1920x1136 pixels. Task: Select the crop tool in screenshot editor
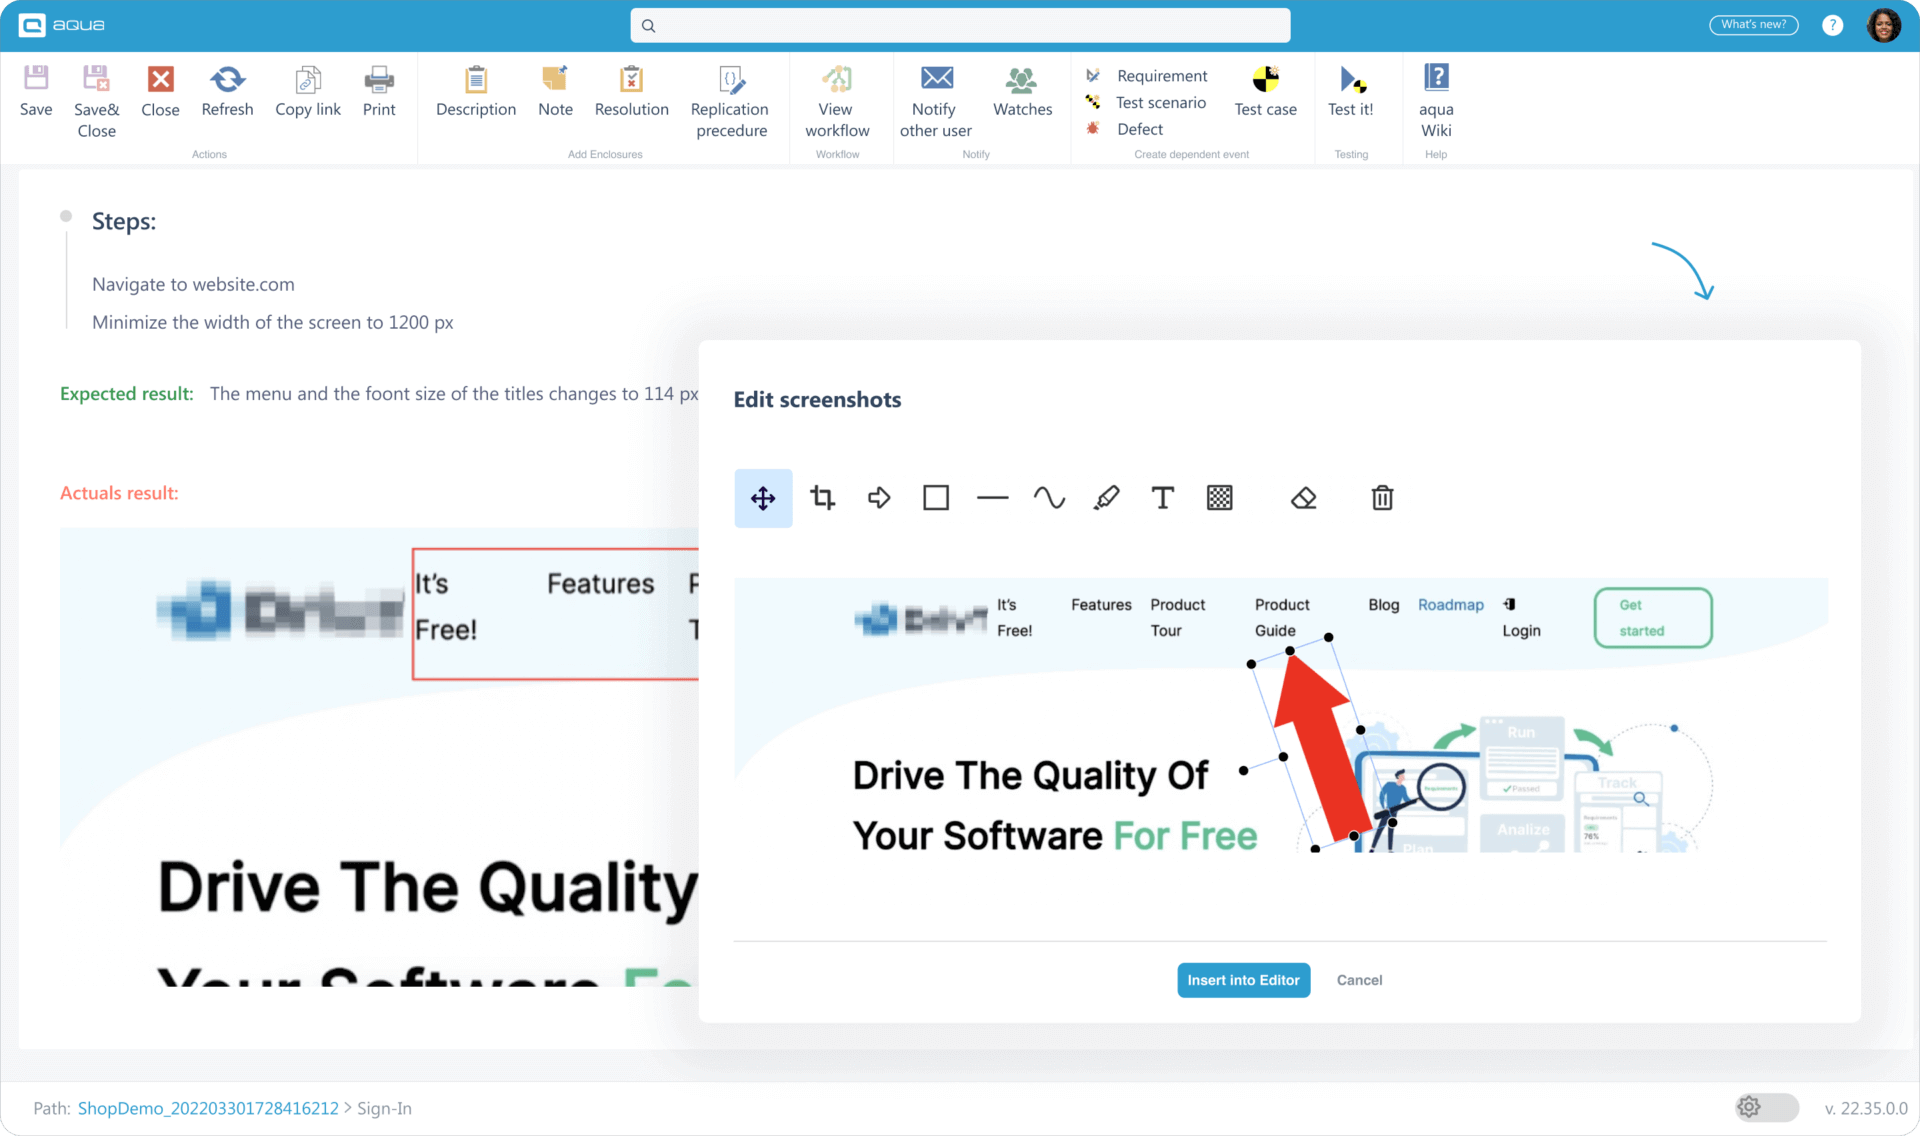(822, 497)
